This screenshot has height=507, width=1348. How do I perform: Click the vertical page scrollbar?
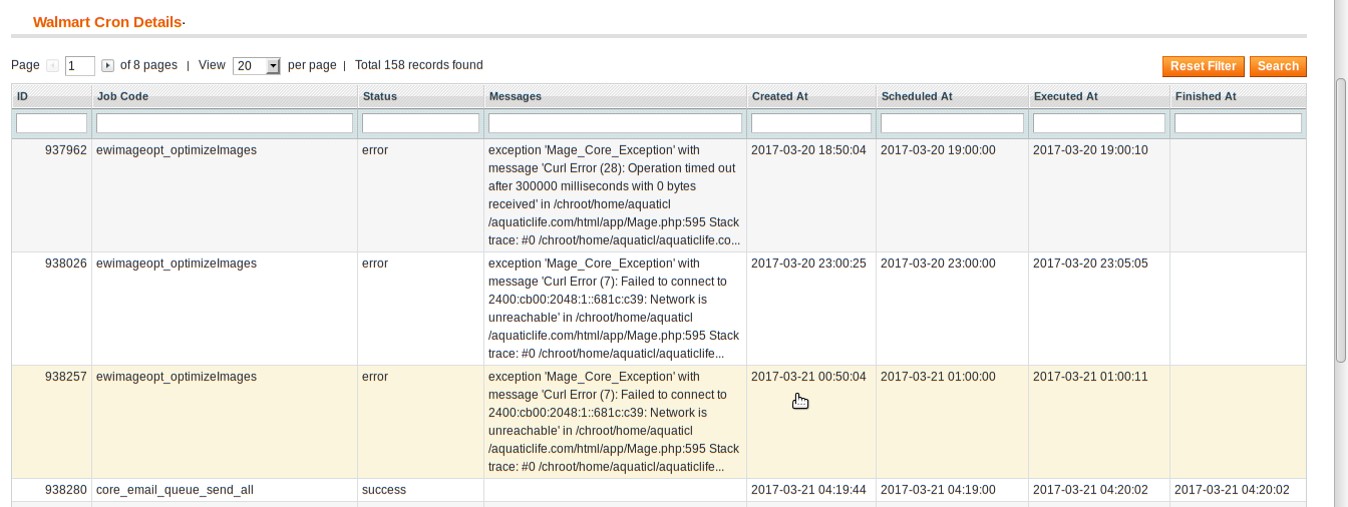click(1341, 220)
